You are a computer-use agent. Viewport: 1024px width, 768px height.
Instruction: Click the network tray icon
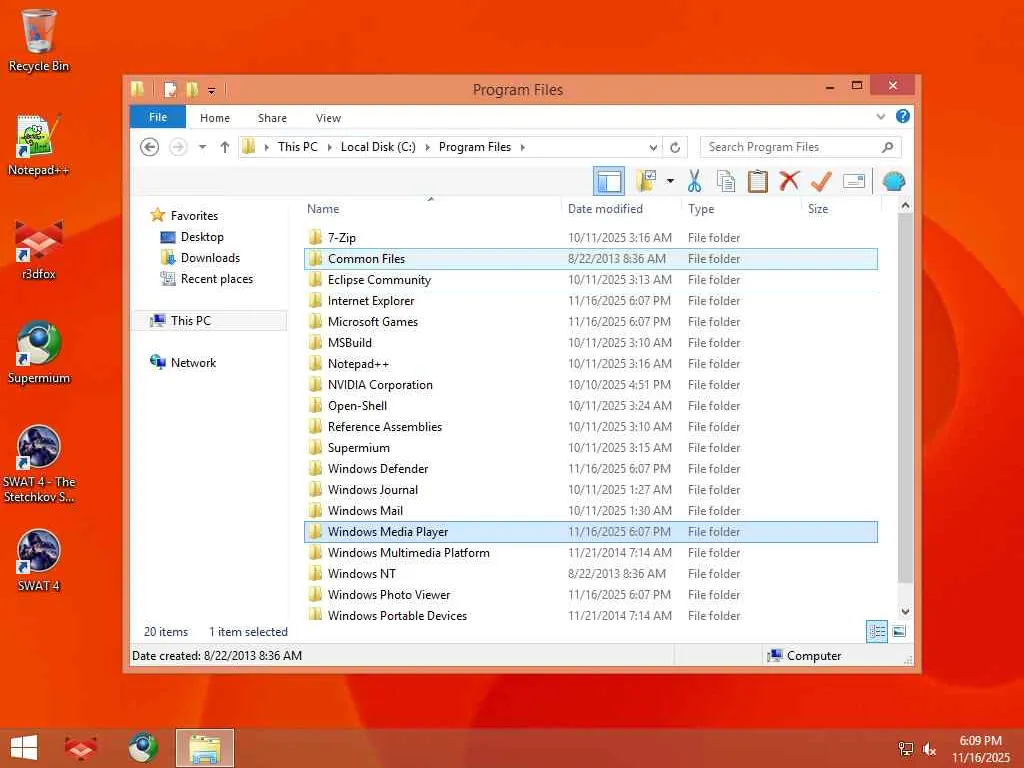click(x=906, y=749)
